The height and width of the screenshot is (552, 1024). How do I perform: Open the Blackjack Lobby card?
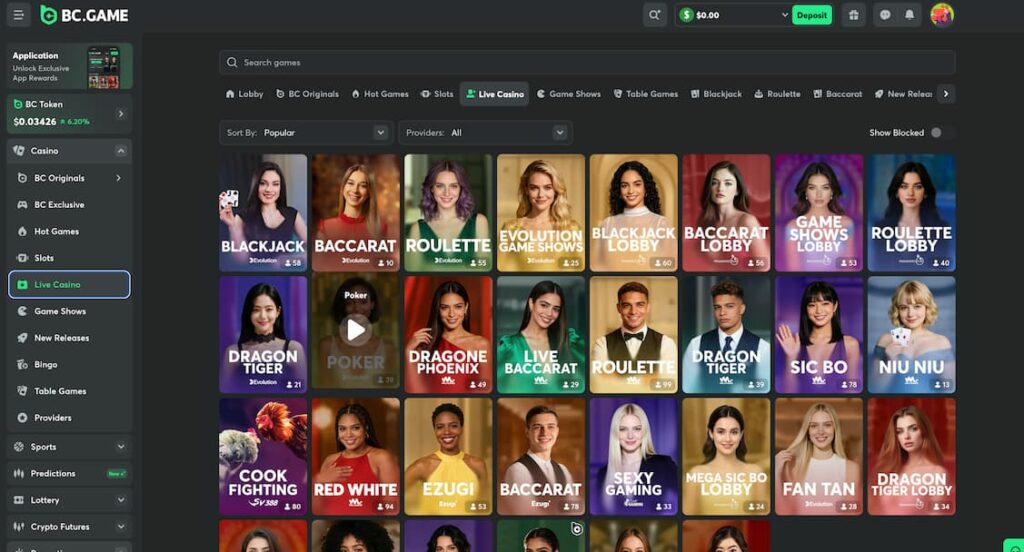[633, 213]
